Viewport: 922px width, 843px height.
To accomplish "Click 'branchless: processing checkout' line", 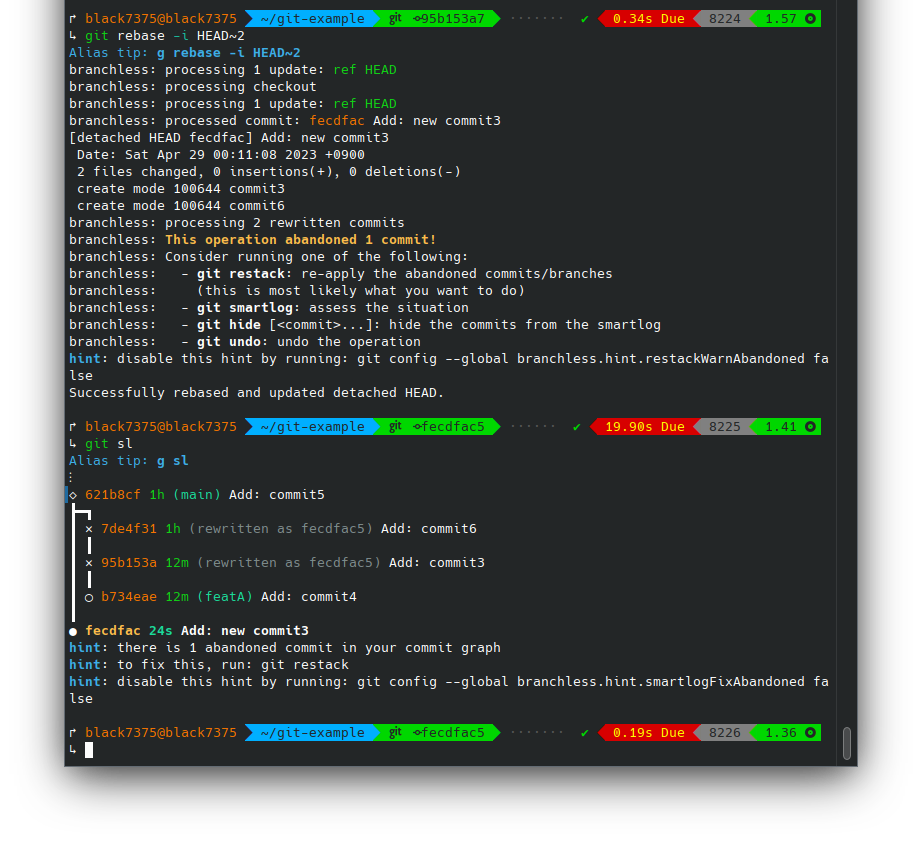I will 193,87.
